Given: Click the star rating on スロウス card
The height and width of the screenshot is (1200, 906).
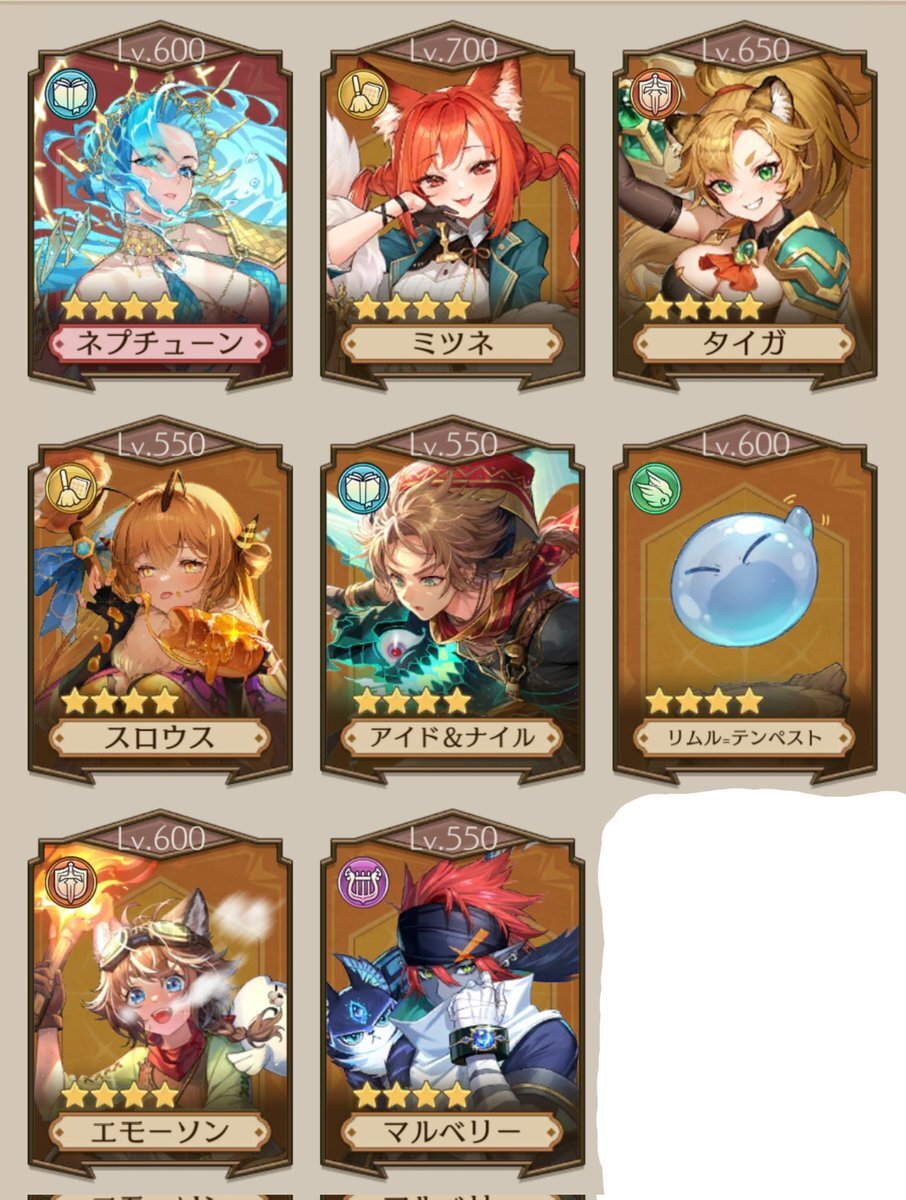Looking at the screenshot, I should [x=120, y=701].
